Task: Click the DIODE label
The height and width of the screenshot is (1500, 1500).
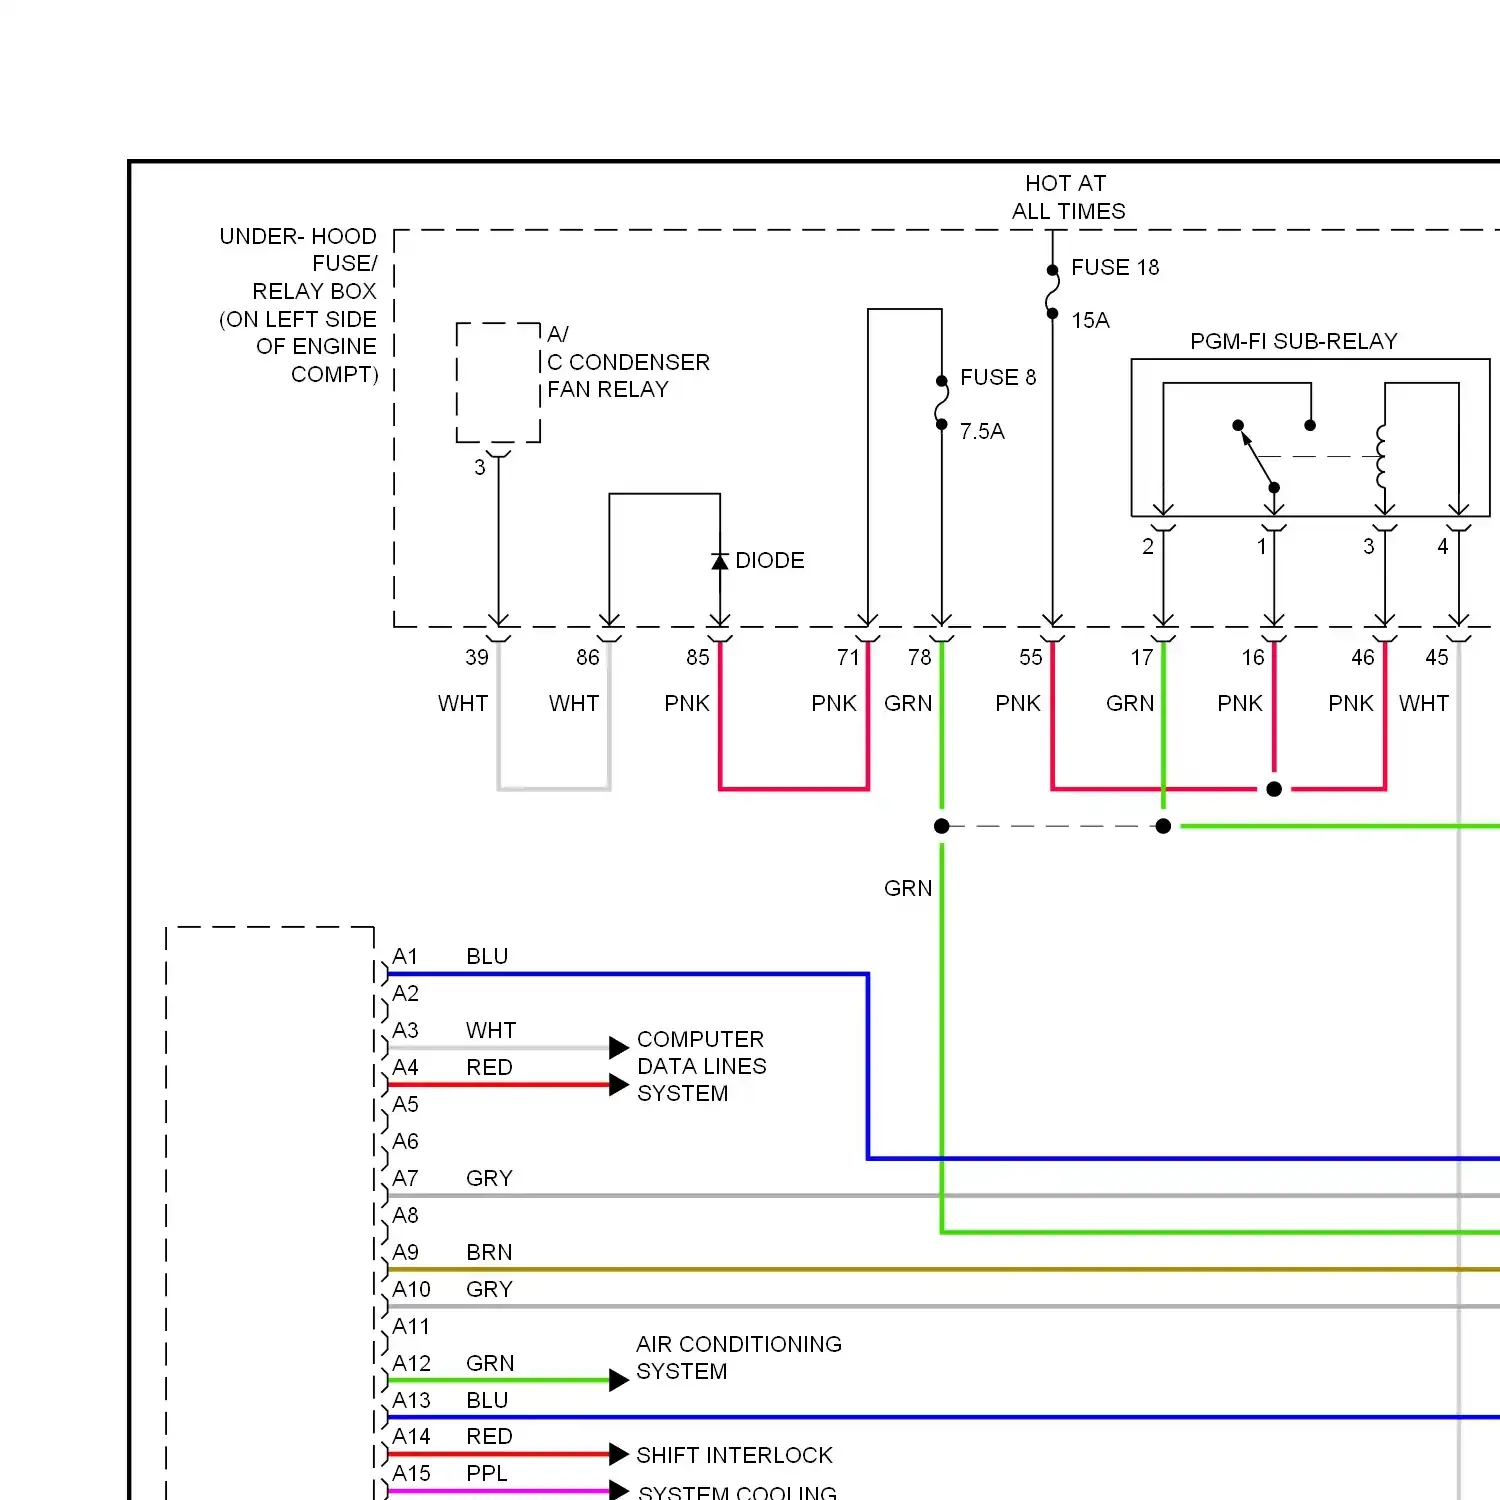Action: pos(770,560)
